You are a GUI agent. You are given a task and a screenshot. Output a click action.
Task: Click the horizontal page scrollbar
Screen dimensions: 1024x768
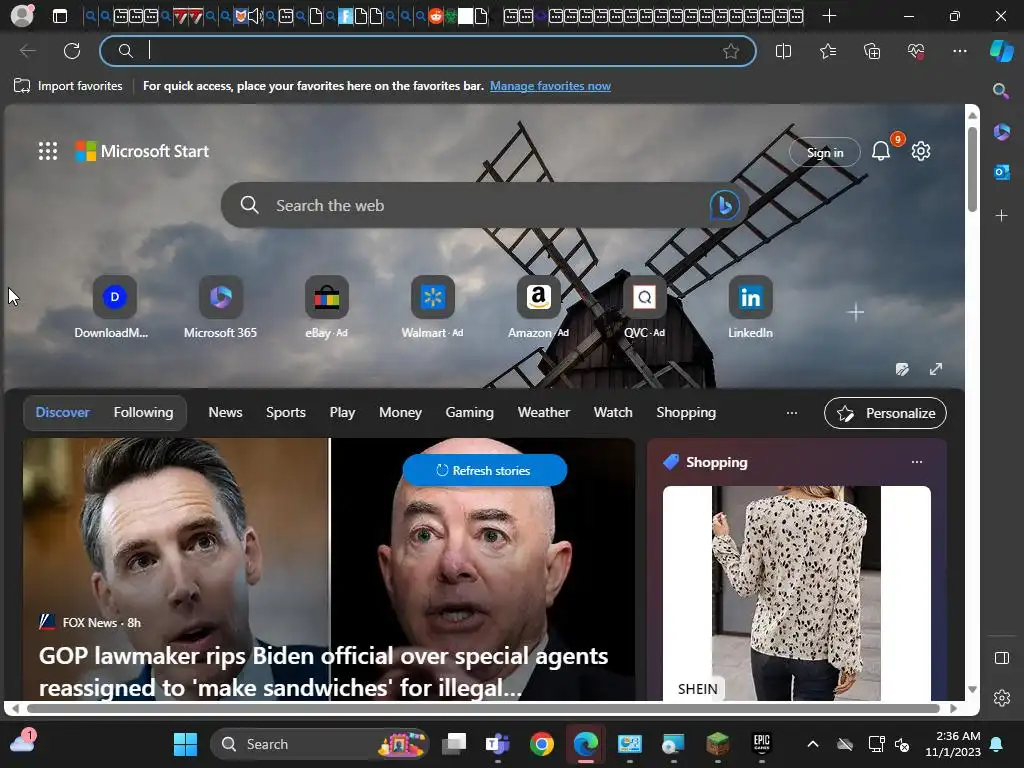pyautogui.click(x=484, y=709)
